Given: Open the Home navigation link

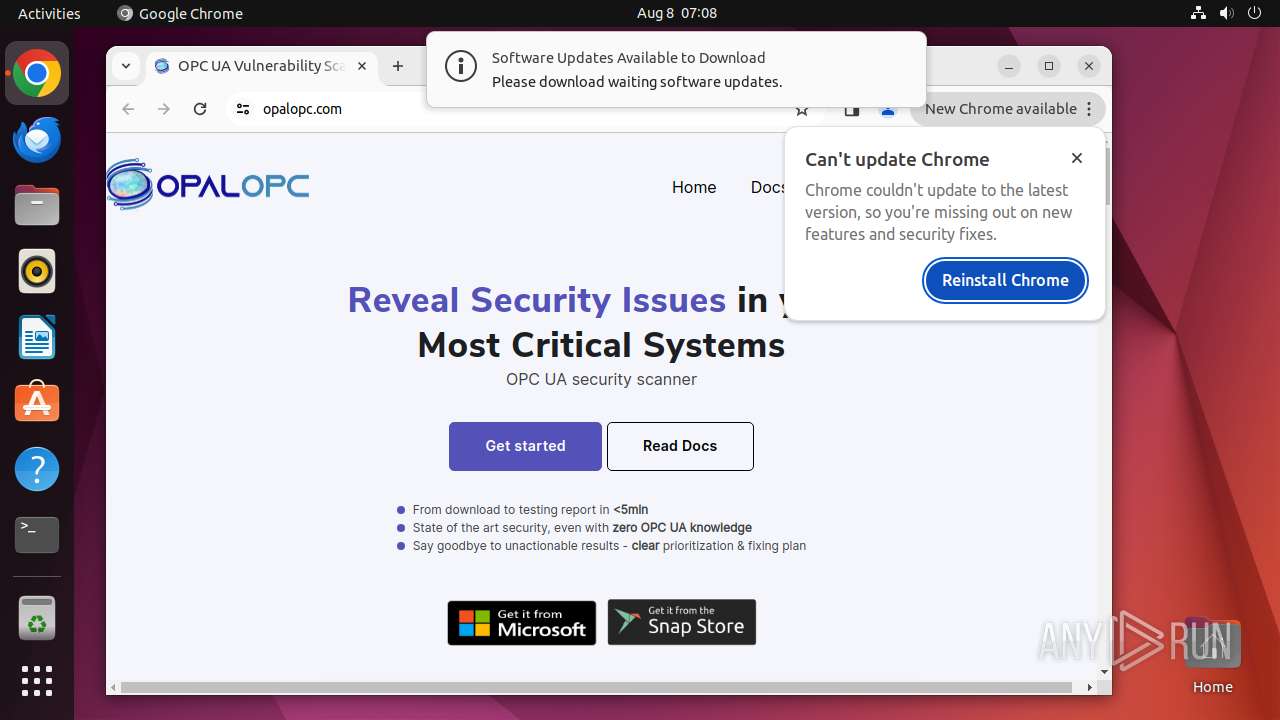Looking at the screenshot, I should click(694, 187).
